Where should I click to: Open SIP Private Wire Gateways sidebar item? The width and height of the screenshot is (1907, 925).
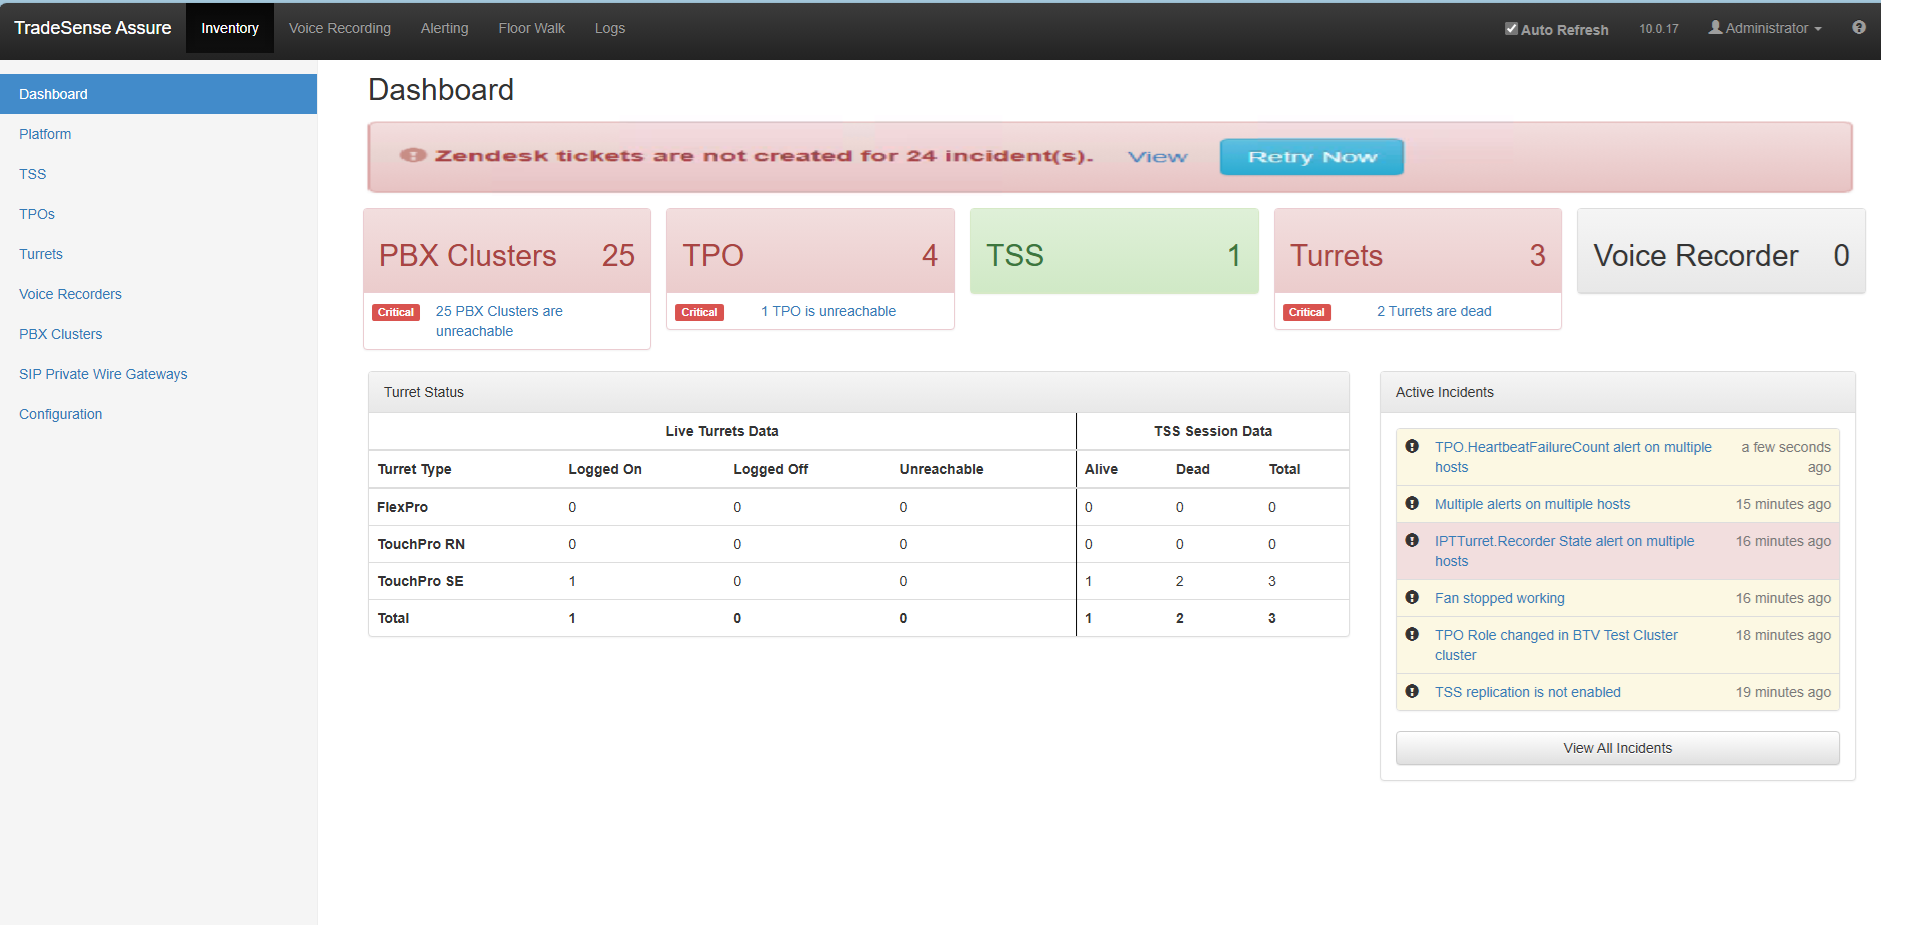(103, 374)
